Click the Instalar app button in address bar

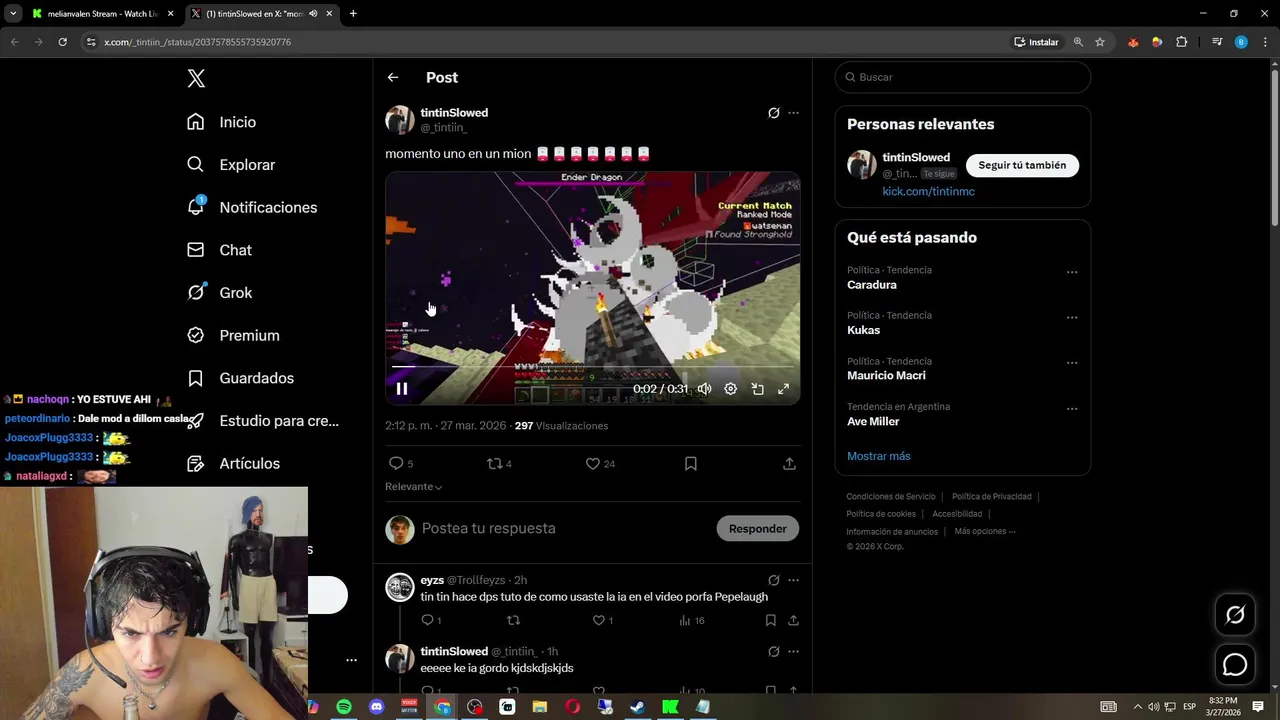(x=1036, y=42)
